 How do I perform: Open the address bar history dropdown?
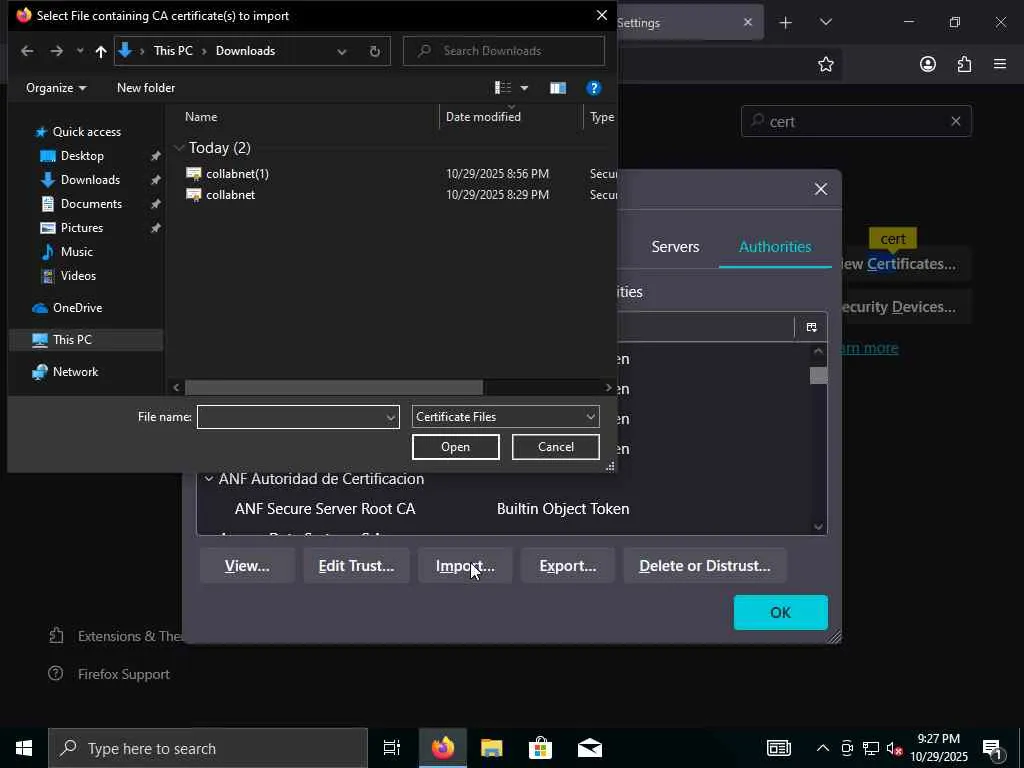click(342, 51)
